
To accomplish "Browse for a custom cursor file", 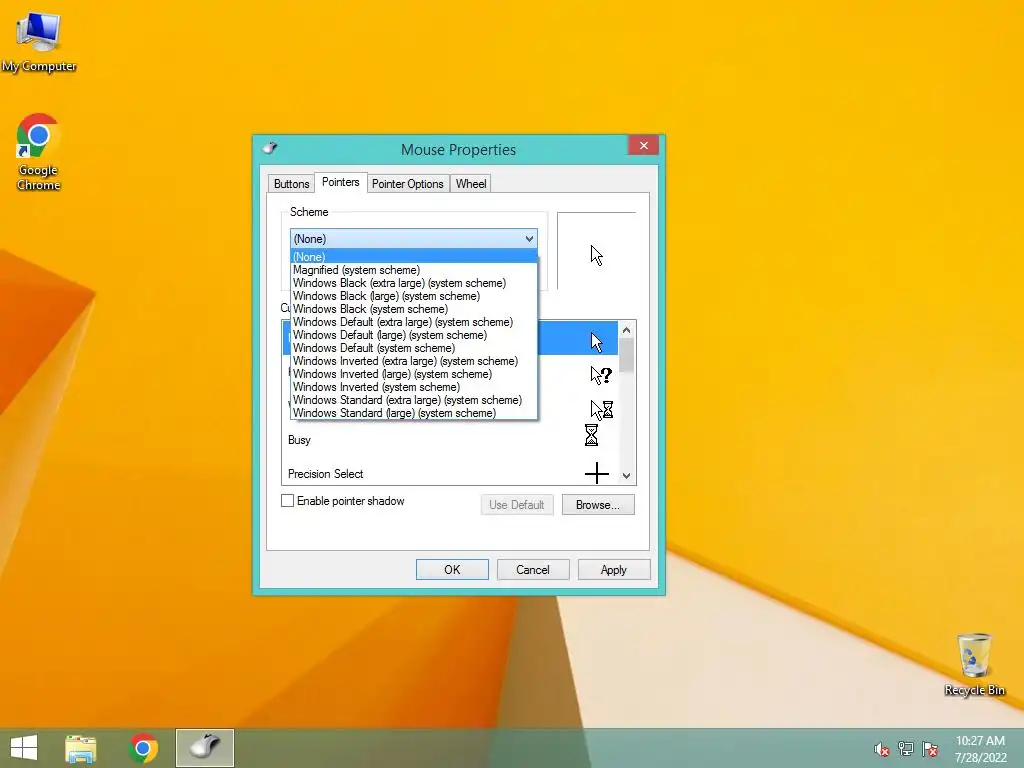I will coord(598,505).
